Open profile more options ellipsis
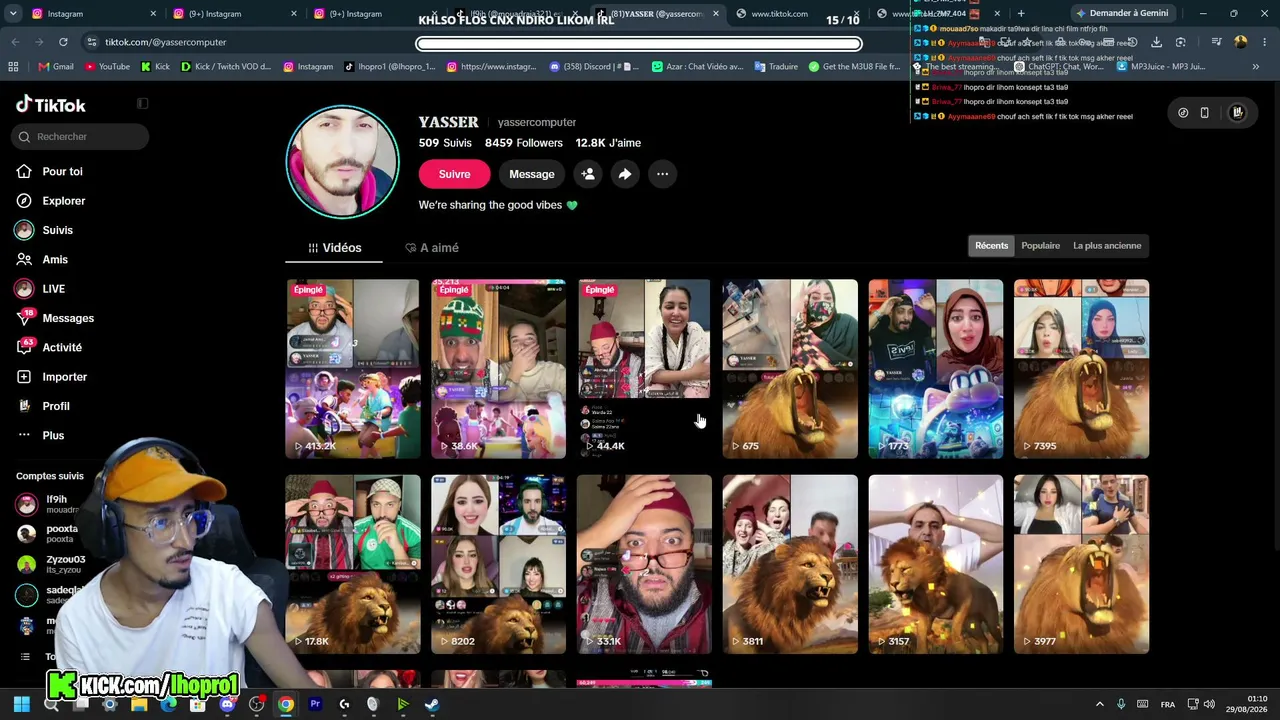The image size is (1280, 720). [x=662, y=174]
